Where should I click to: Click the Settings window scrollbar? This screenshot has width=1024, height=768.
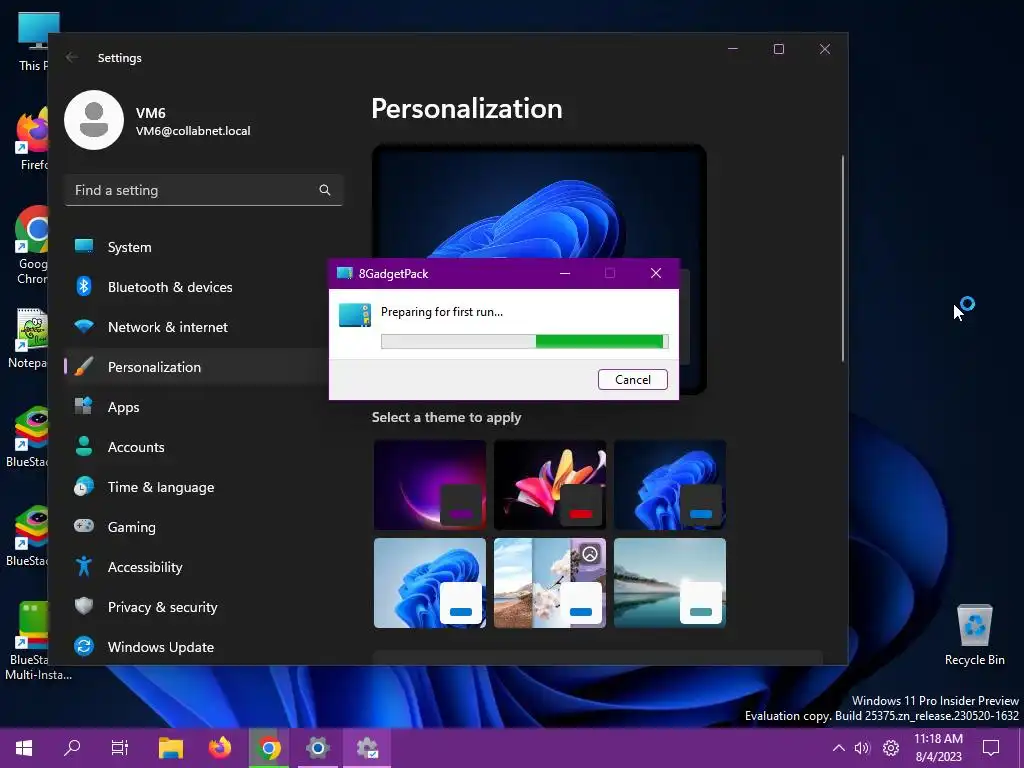click(x=842, y=258)
